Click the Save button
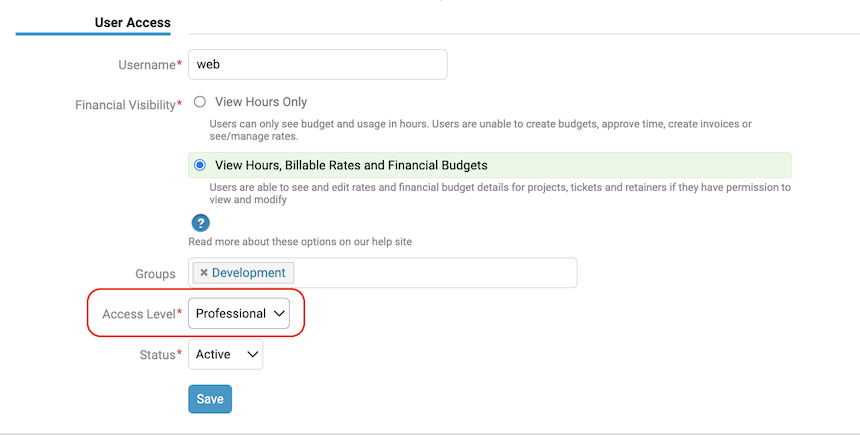 coord(210,399)
